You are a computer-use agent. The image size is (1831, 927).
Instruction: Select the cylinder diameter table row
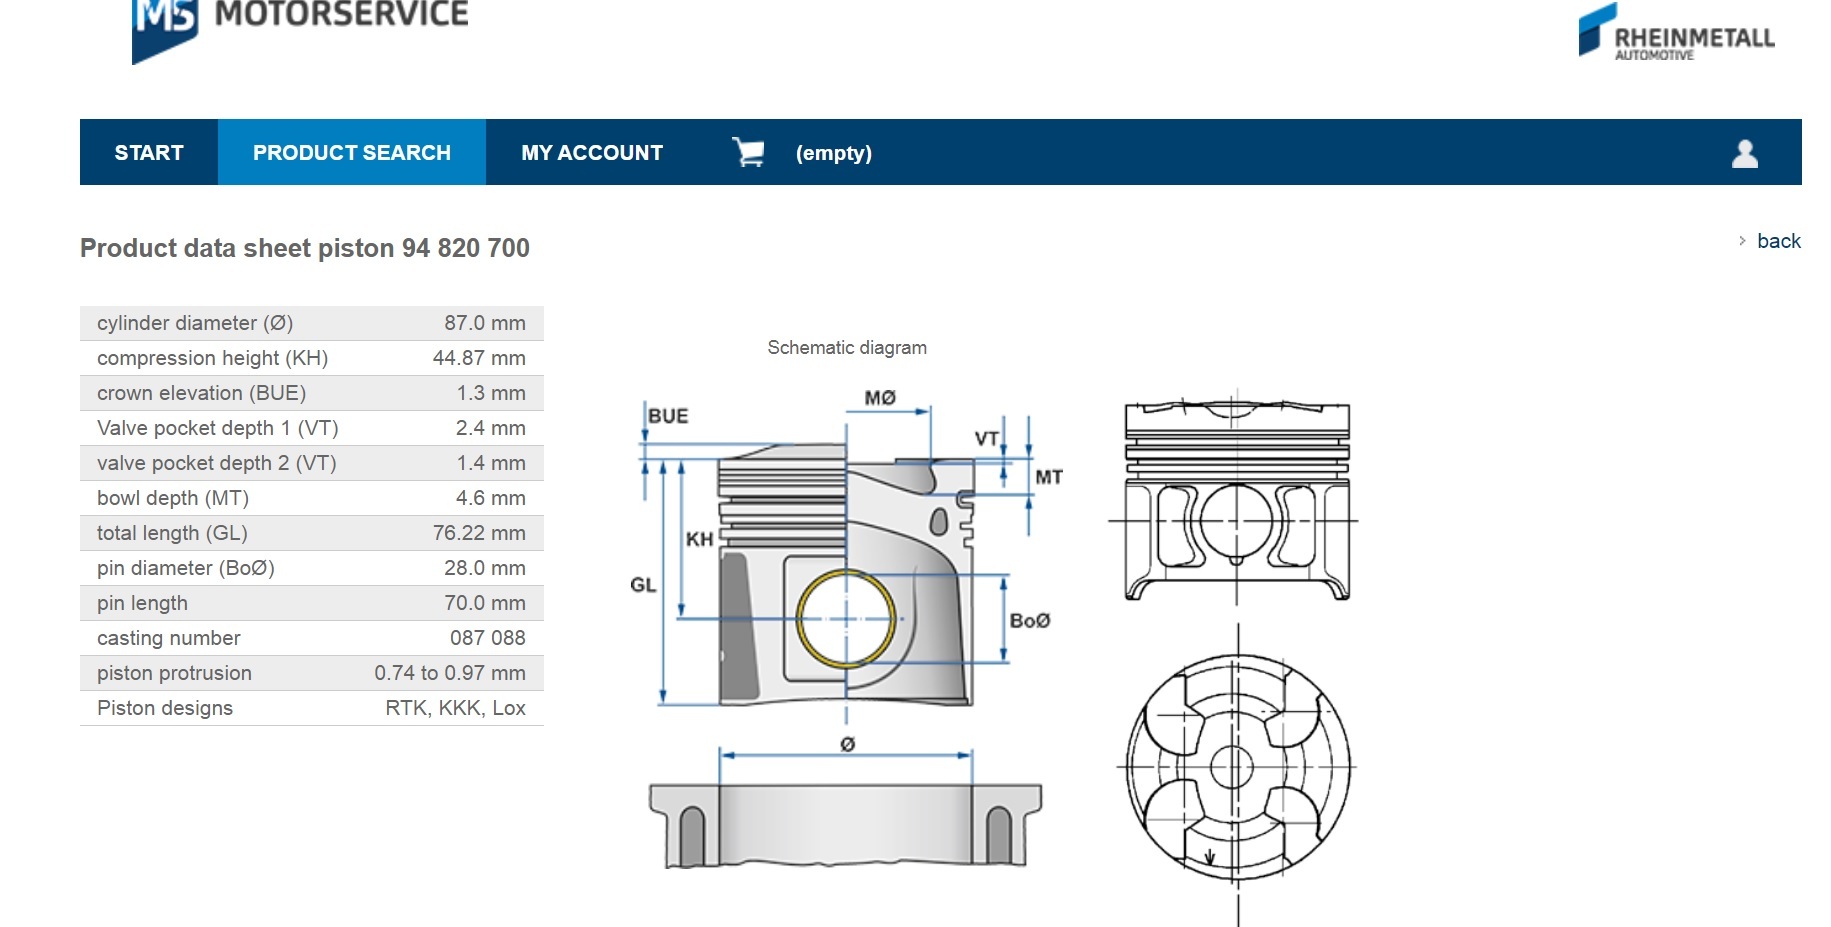[x=311, y=323]
